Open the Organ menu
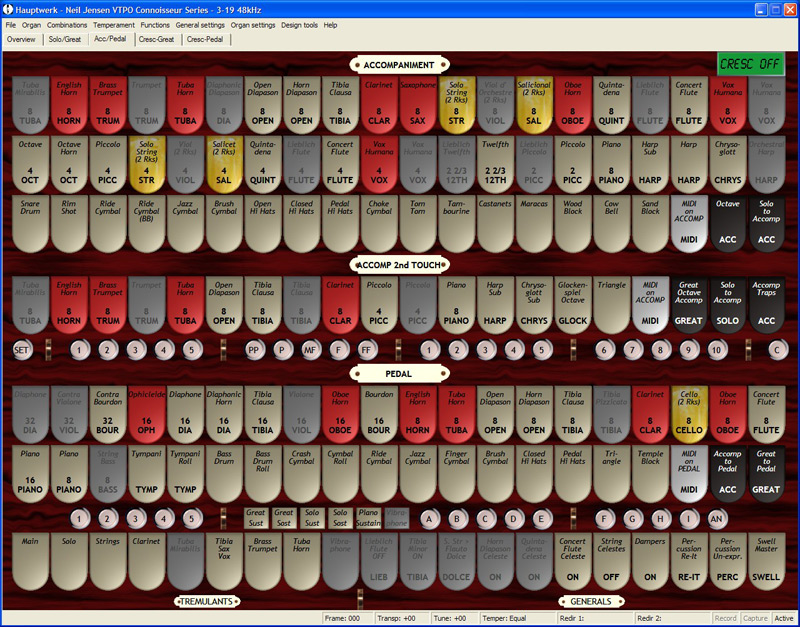Viewport: 800px width, 627px height. [x=32, y=24]
